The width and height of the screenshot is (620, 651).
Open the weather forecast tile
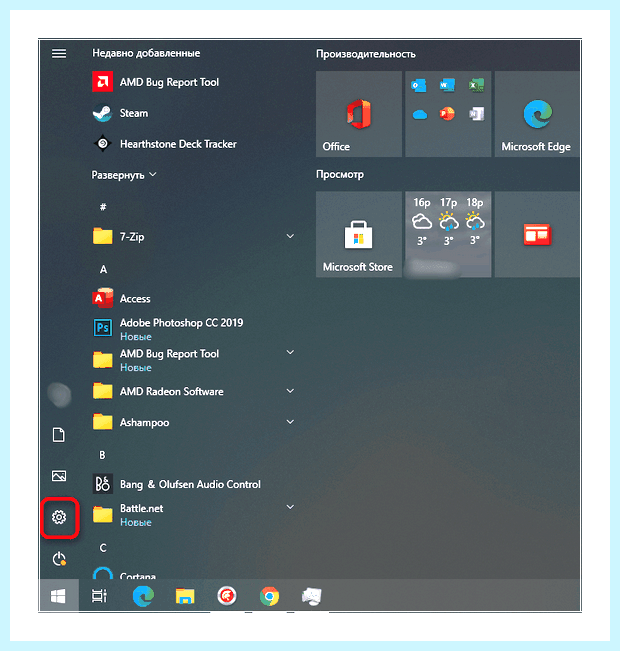(448, 235)
